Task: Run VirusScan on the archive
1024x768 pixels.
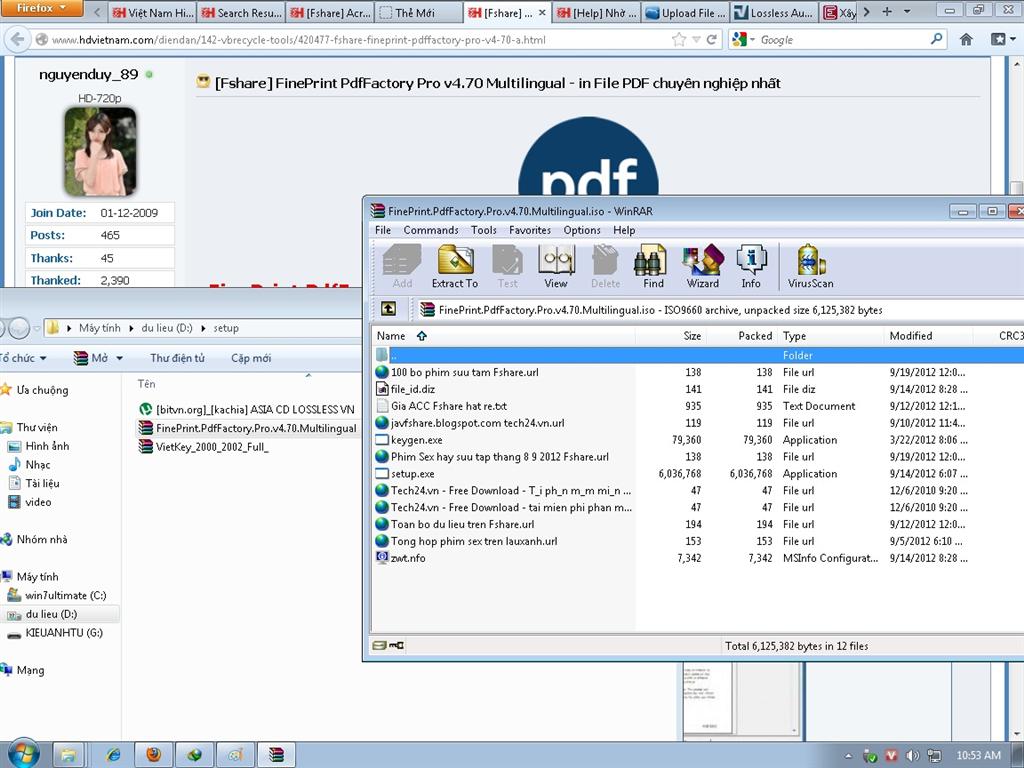Action: pos(810,266)
